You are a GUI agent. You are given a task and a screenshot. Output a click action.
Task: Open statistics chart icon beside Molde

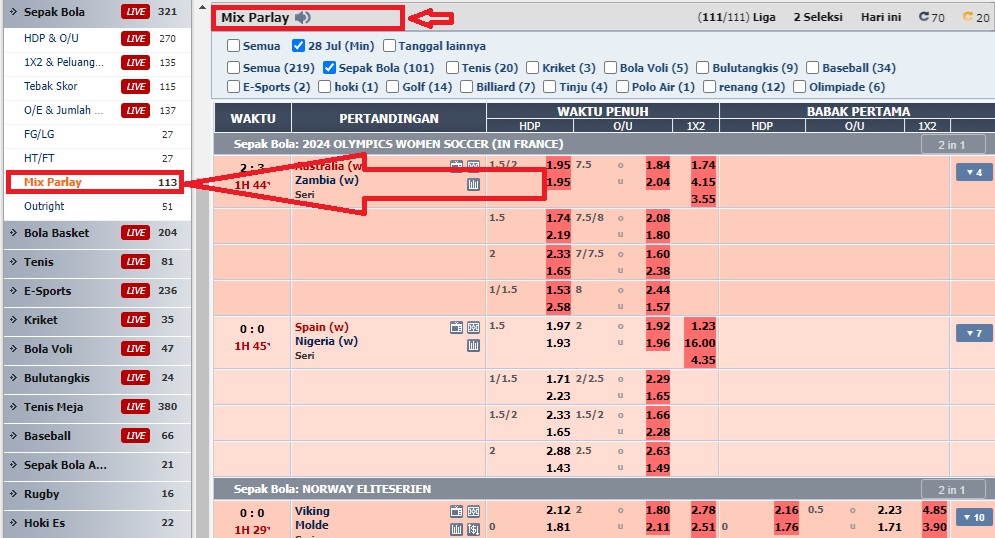456,529
